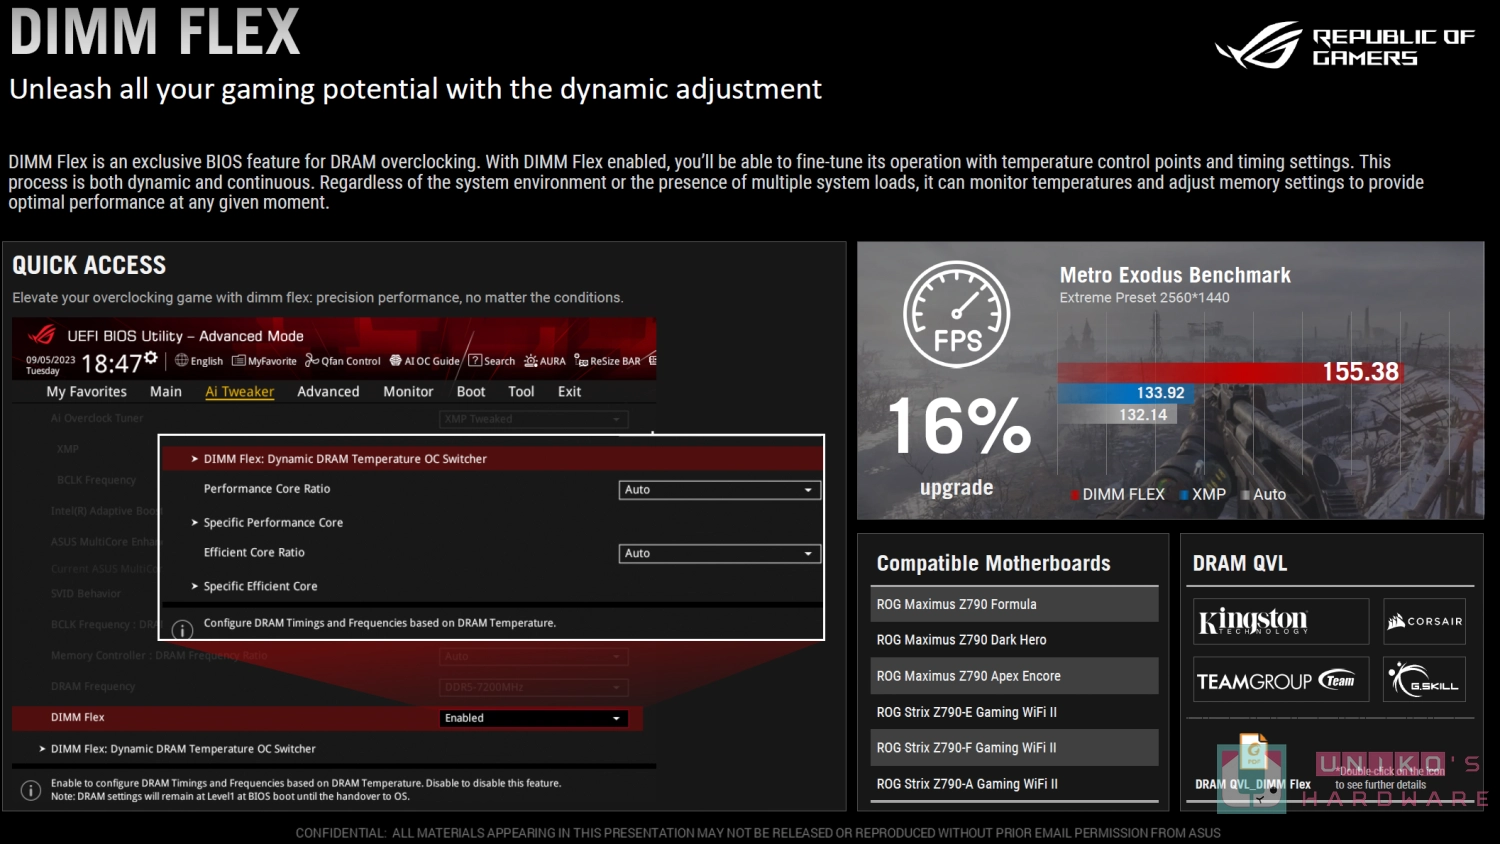Click the FPS gauge icon
This screenshot has width=1500, height=844.
(956, 315)
